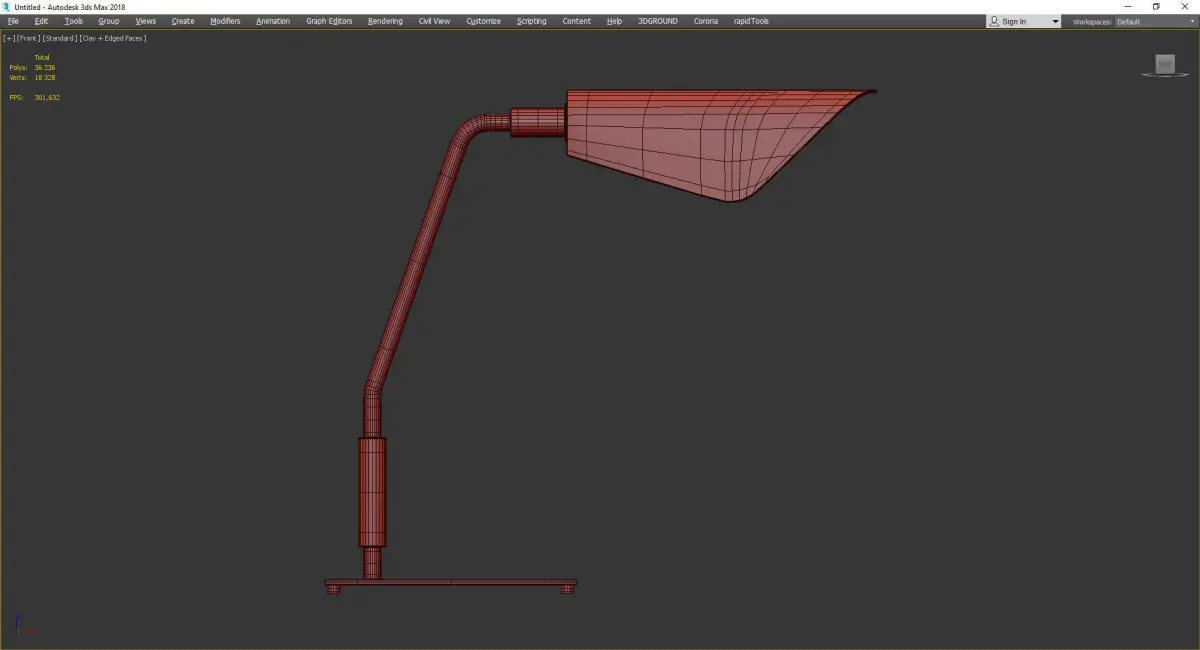Open the Help menu
The height and width of the screenshot is (650, 1200).
coord(614,21)
